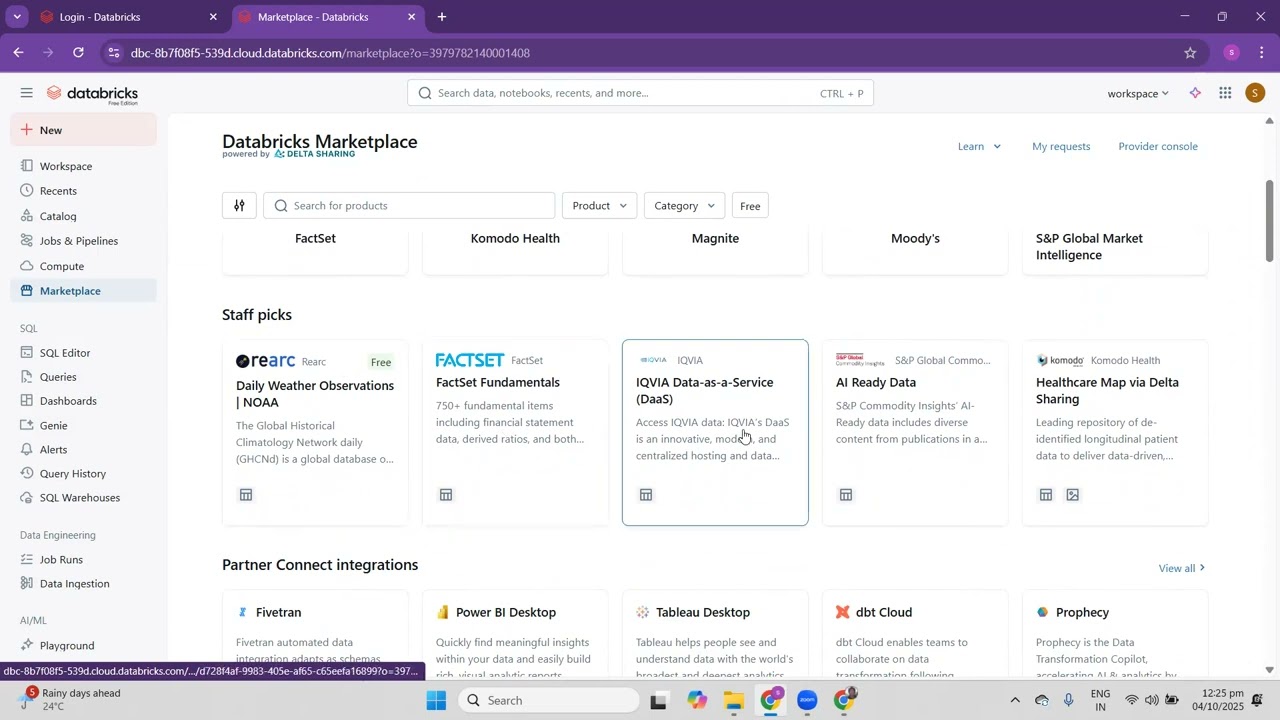Open the Provider console link

[x=1158, y=146]
